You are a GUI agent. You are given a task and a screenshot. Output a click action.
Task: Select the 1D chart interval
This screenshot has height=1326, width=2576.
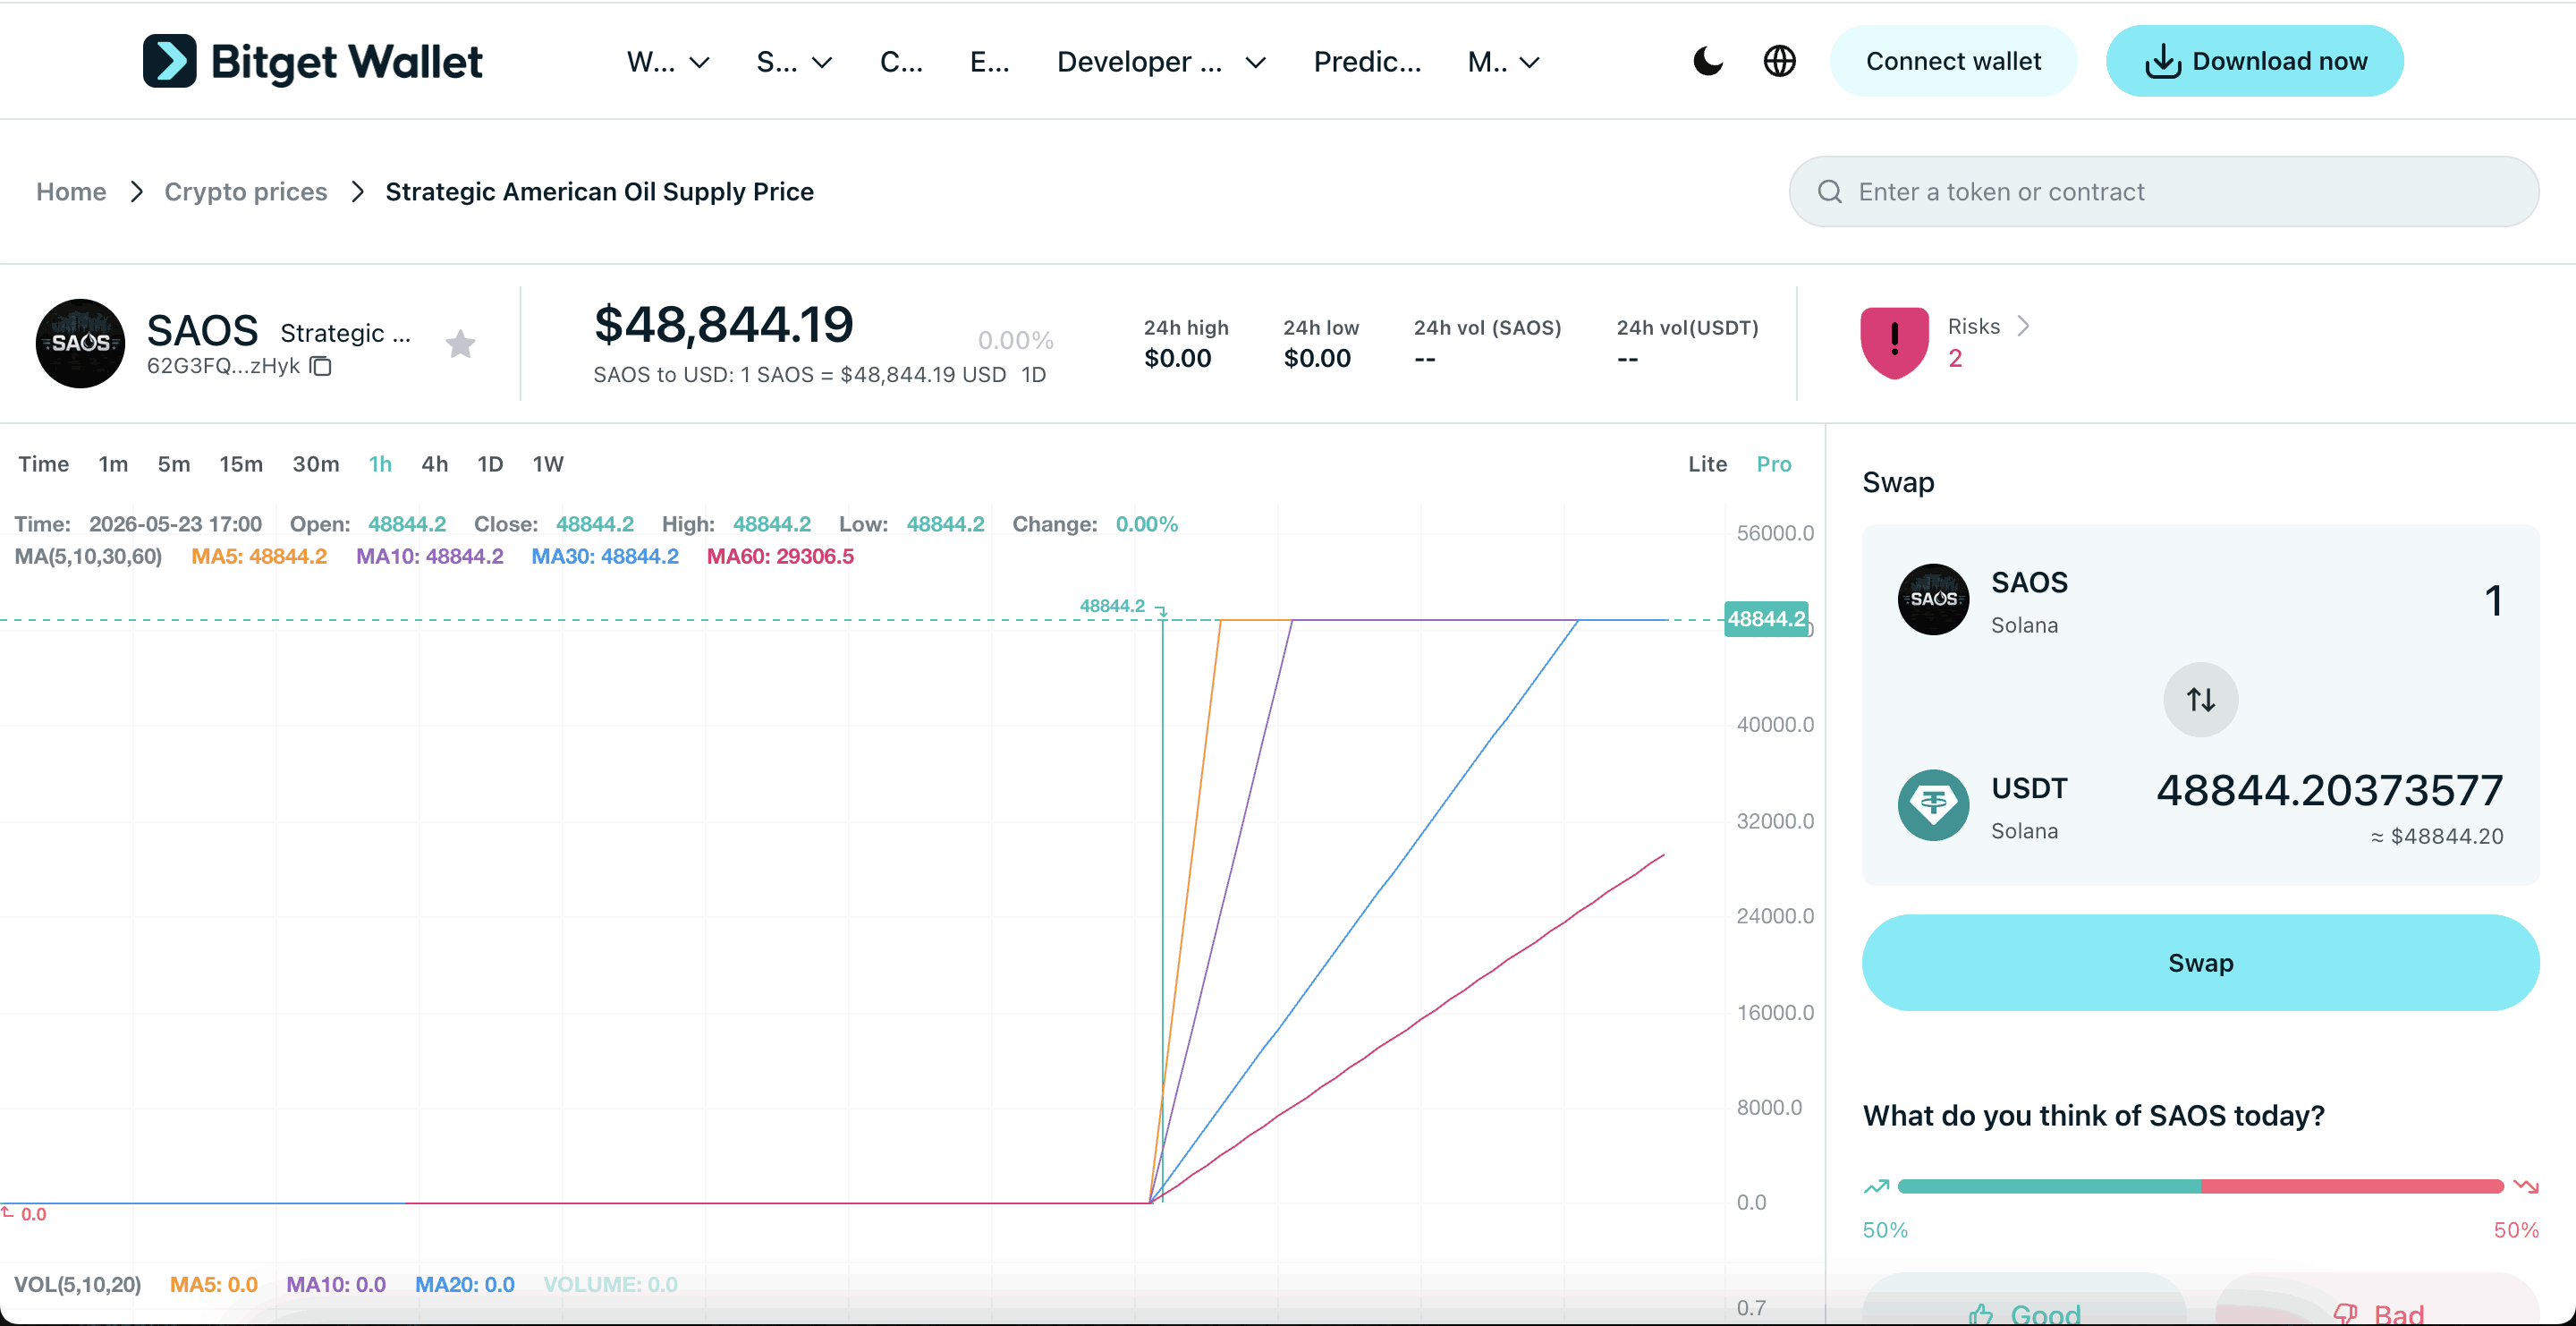[x=490, y=464]
